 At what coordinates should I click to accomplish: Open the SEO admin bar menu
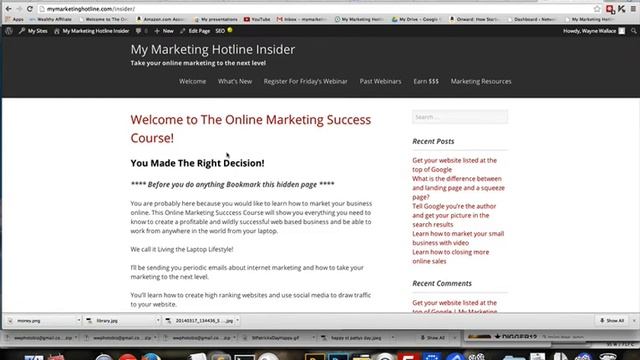[224, 31]
